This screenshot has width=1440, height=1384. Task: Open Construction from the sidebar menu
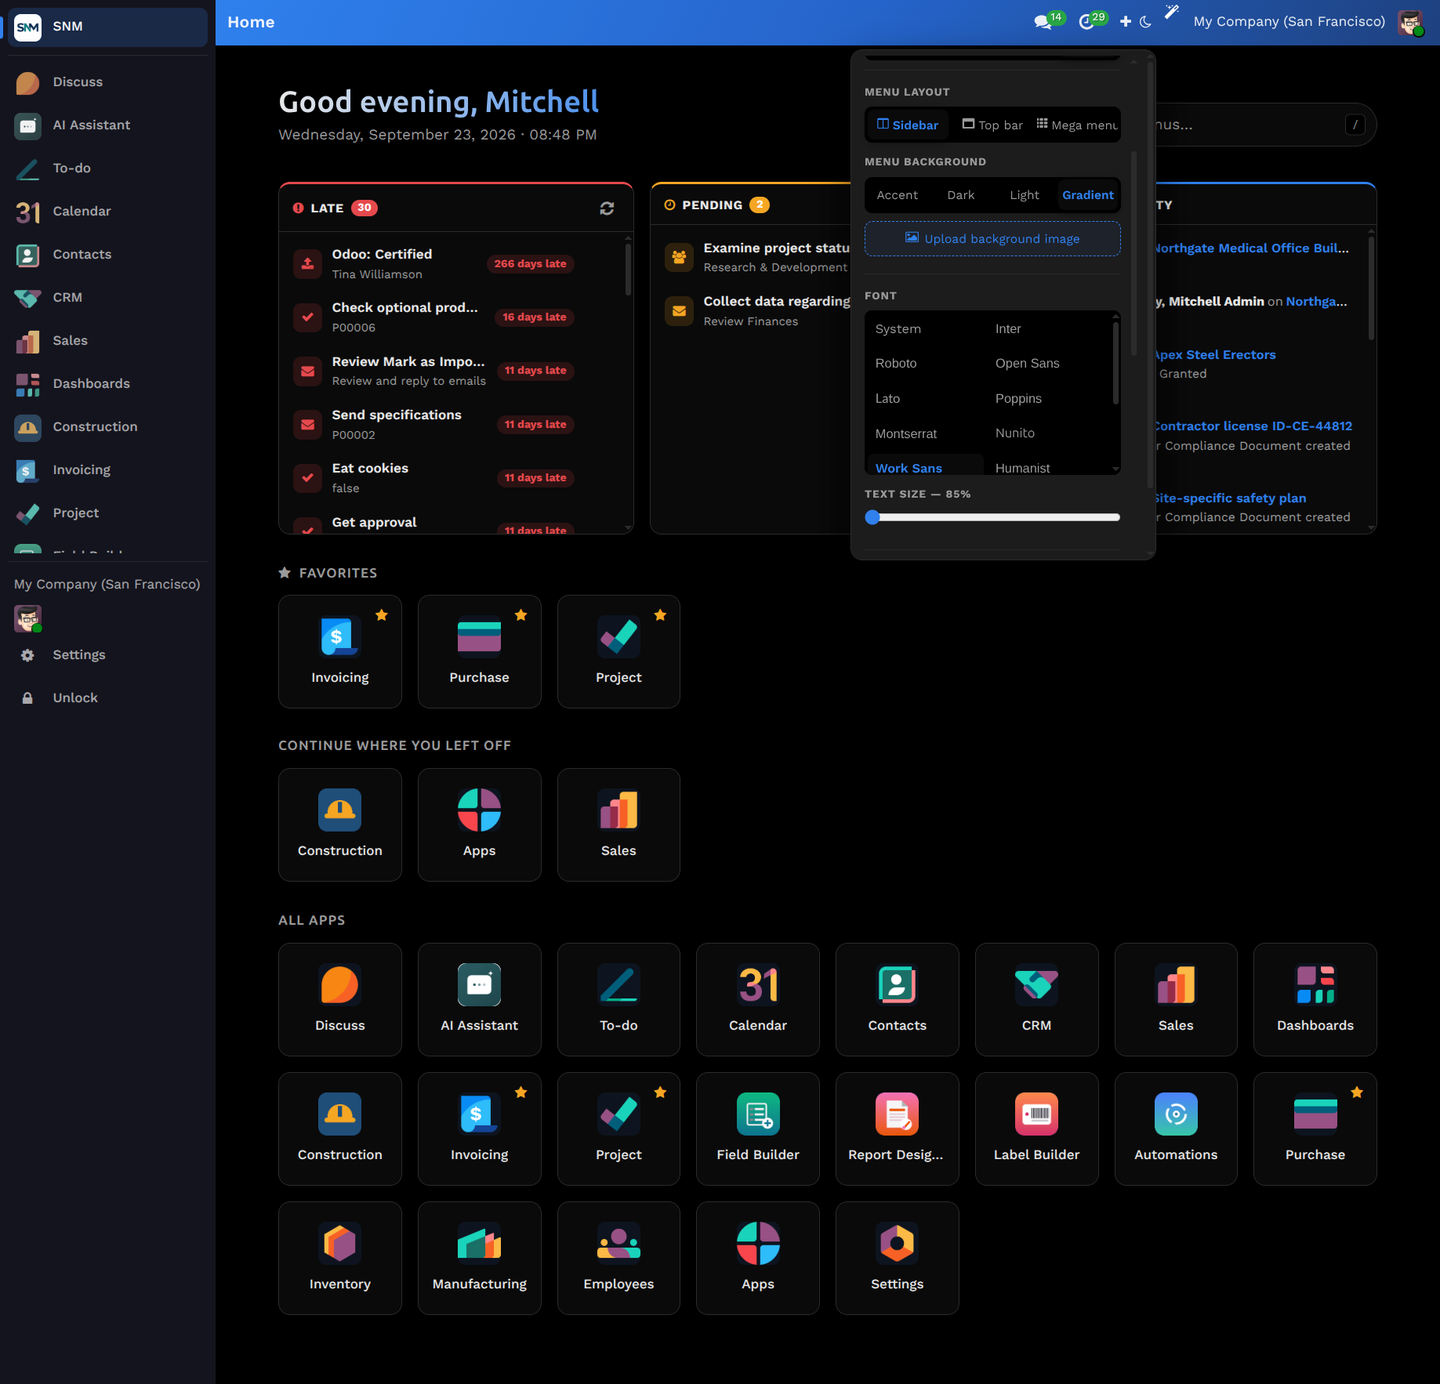(x=108, y=426)
